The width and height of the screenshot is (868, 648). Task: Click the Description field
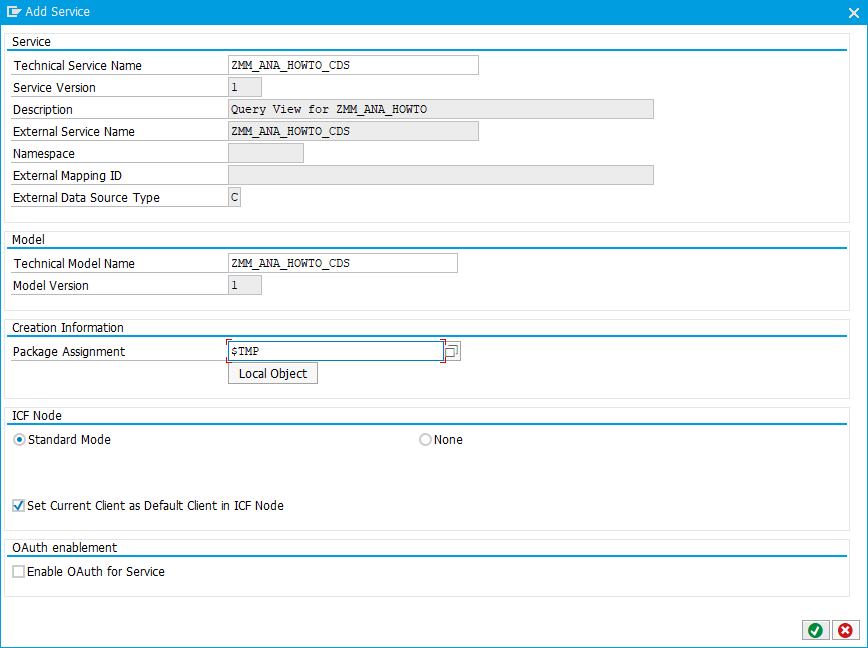click(441, 110)
